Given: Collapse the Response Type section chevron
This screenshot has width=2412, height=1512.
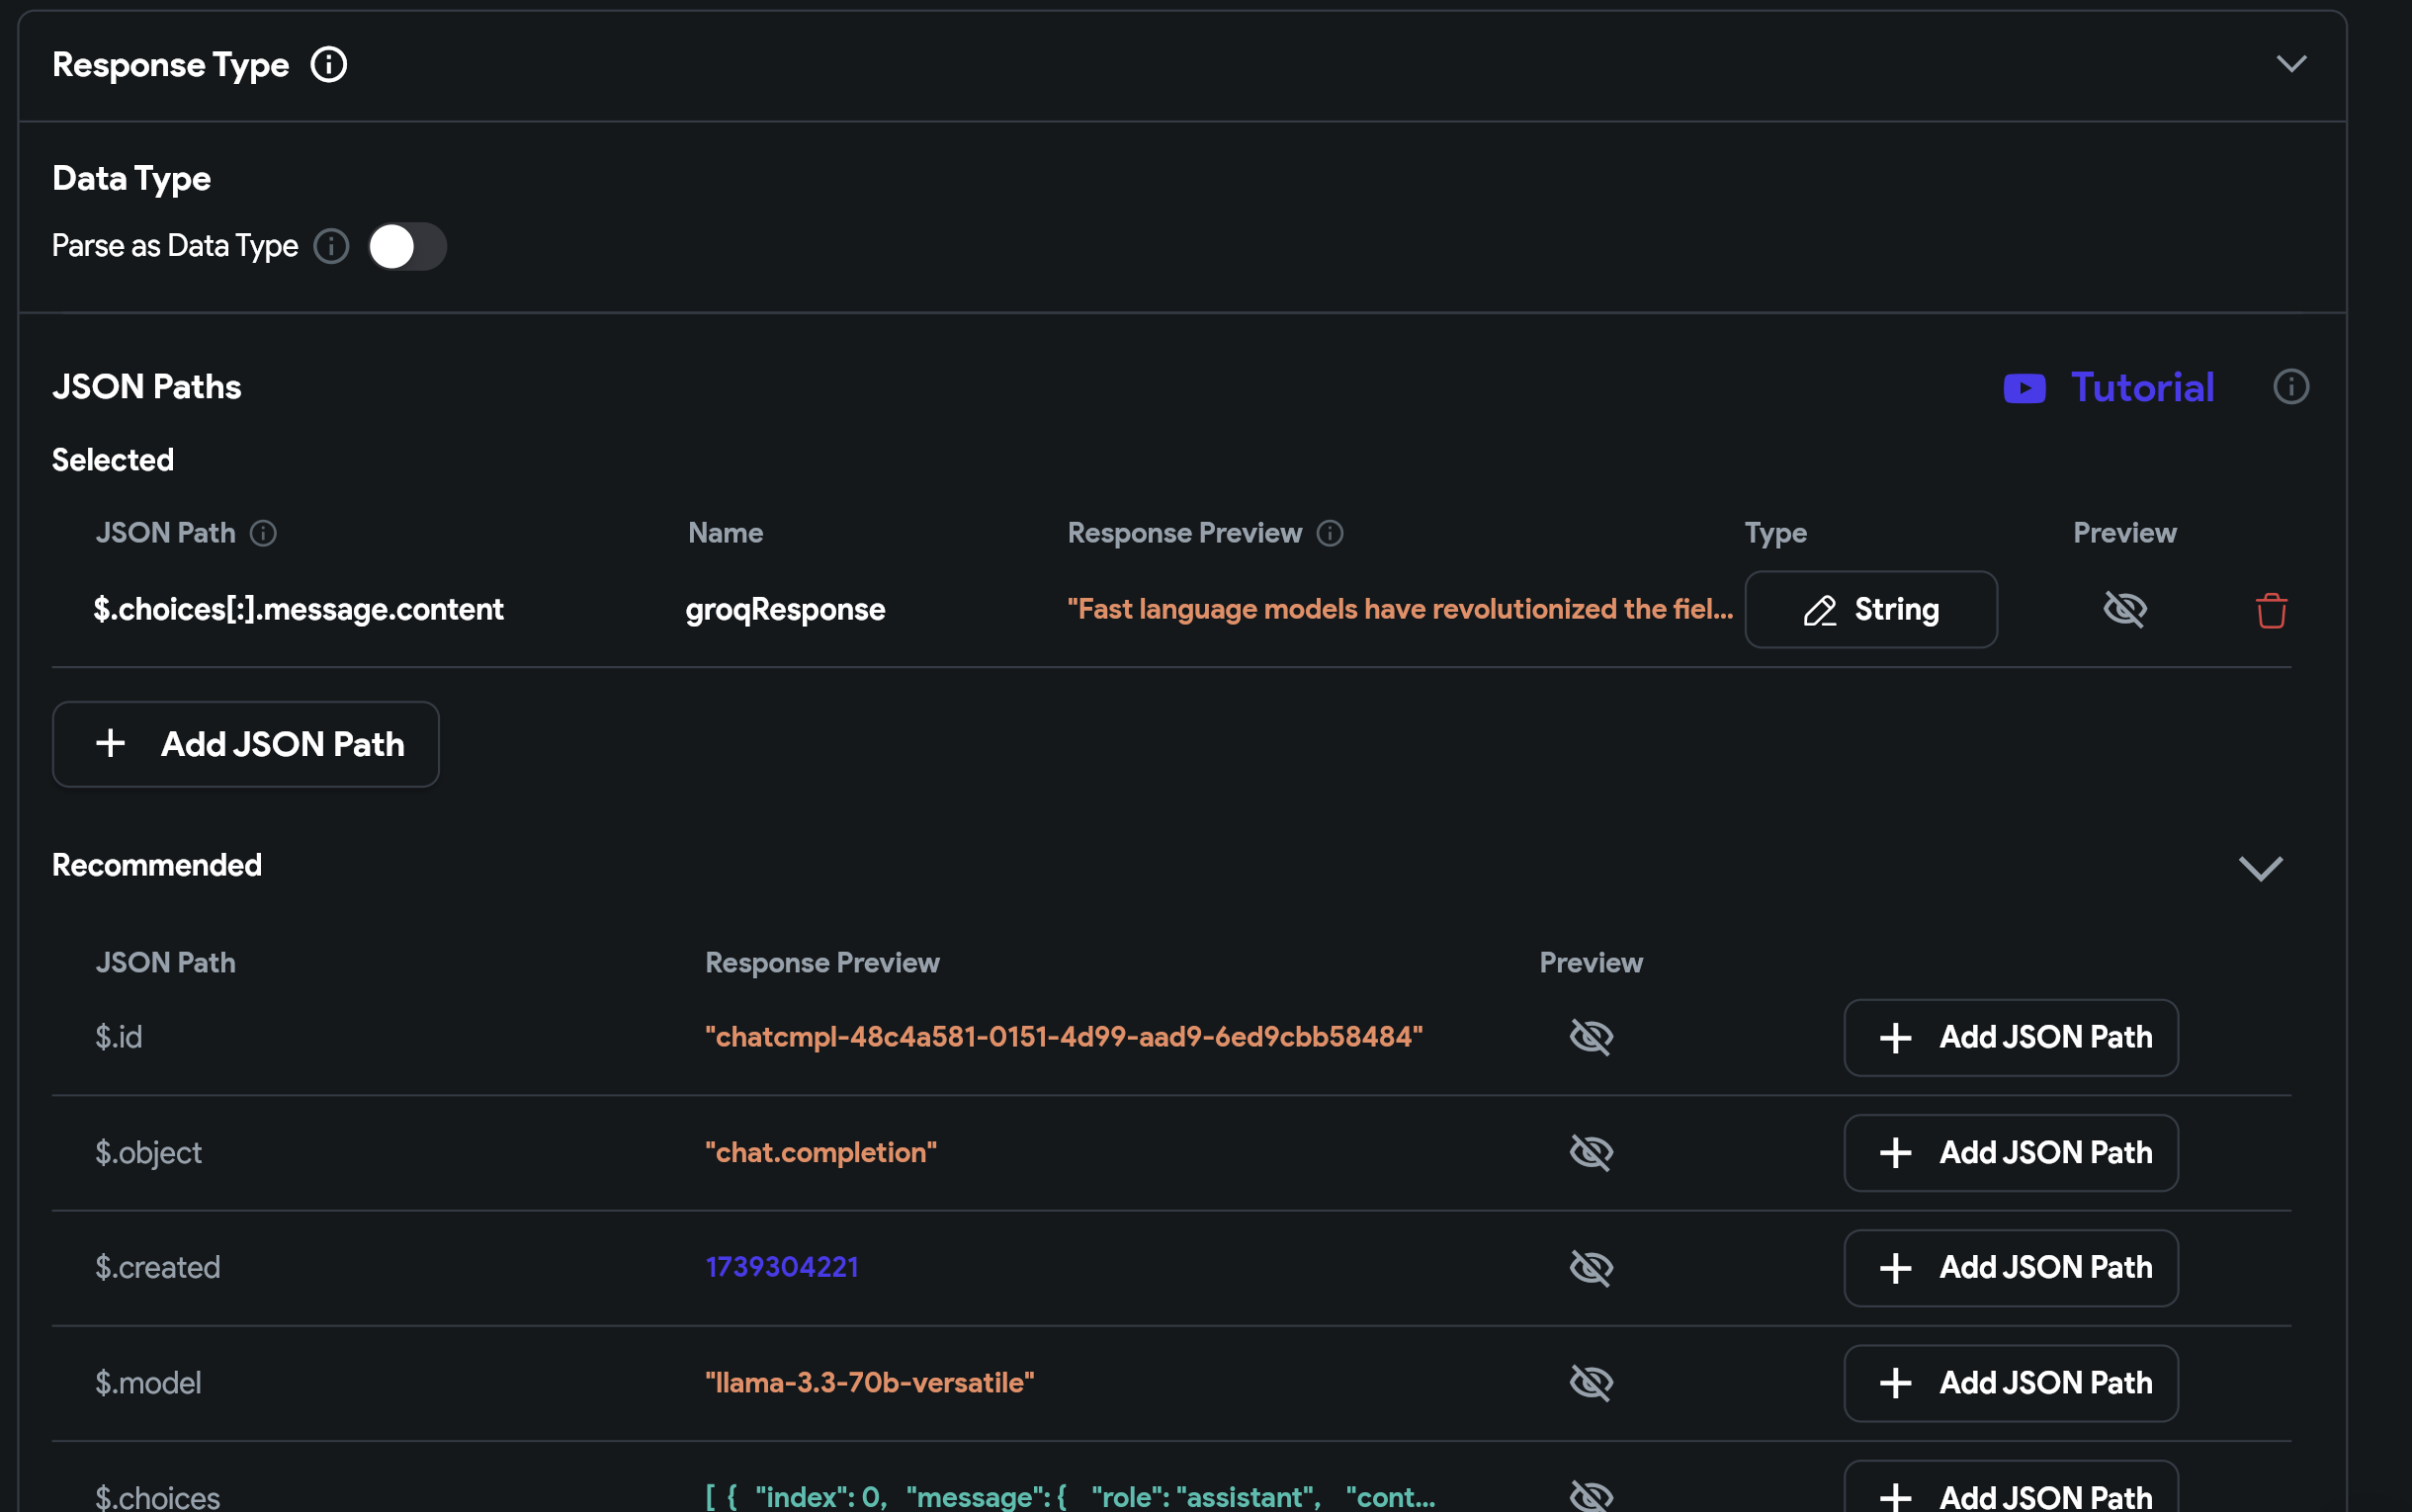Looking at the screenshot, I should (2291, 64).
